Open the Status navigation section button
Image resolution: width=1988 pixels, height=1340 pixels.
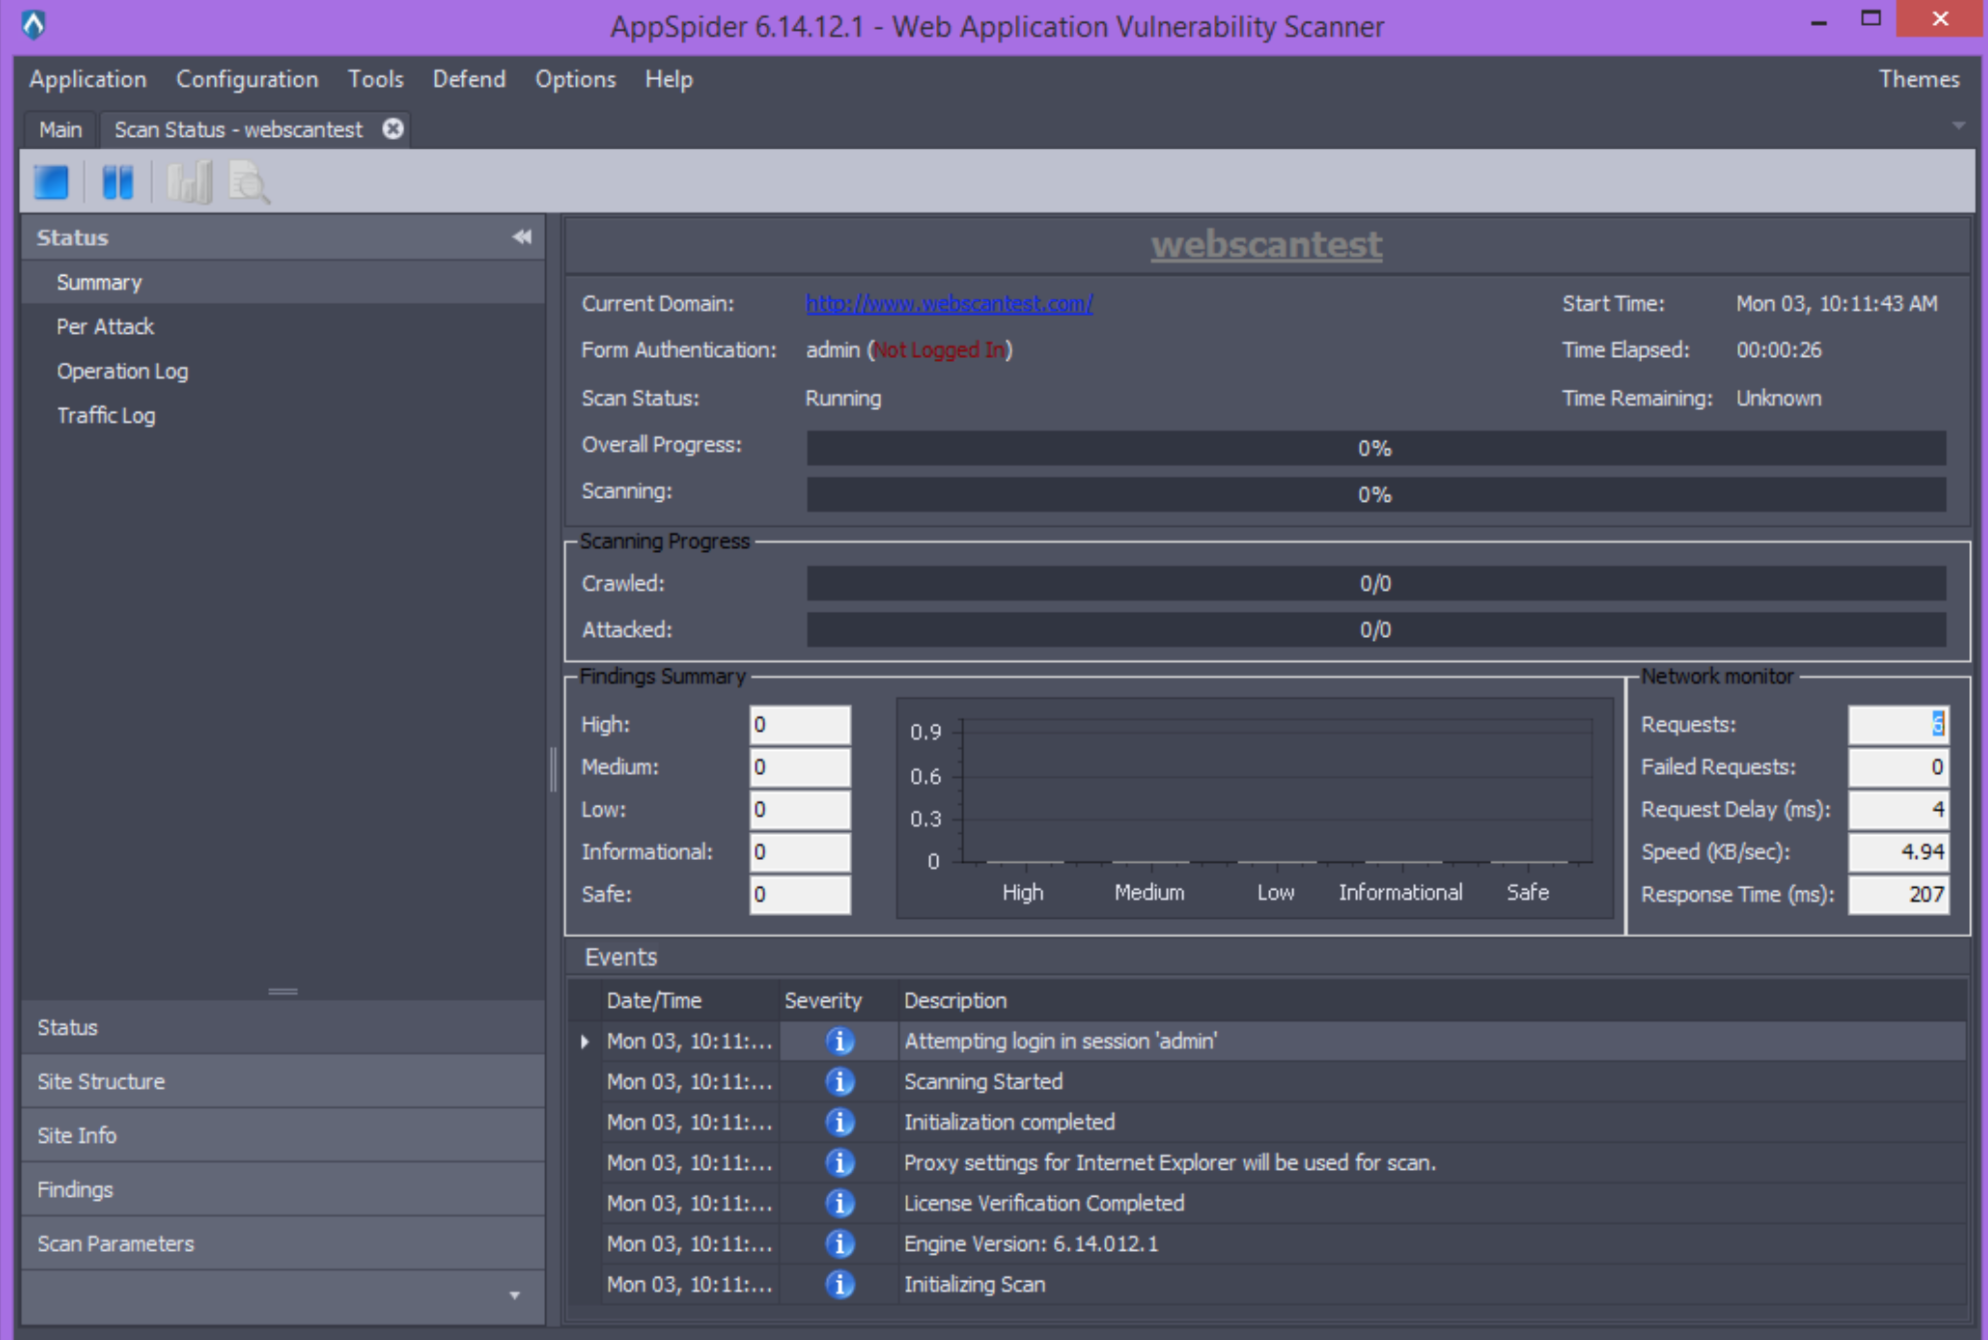284,1027
